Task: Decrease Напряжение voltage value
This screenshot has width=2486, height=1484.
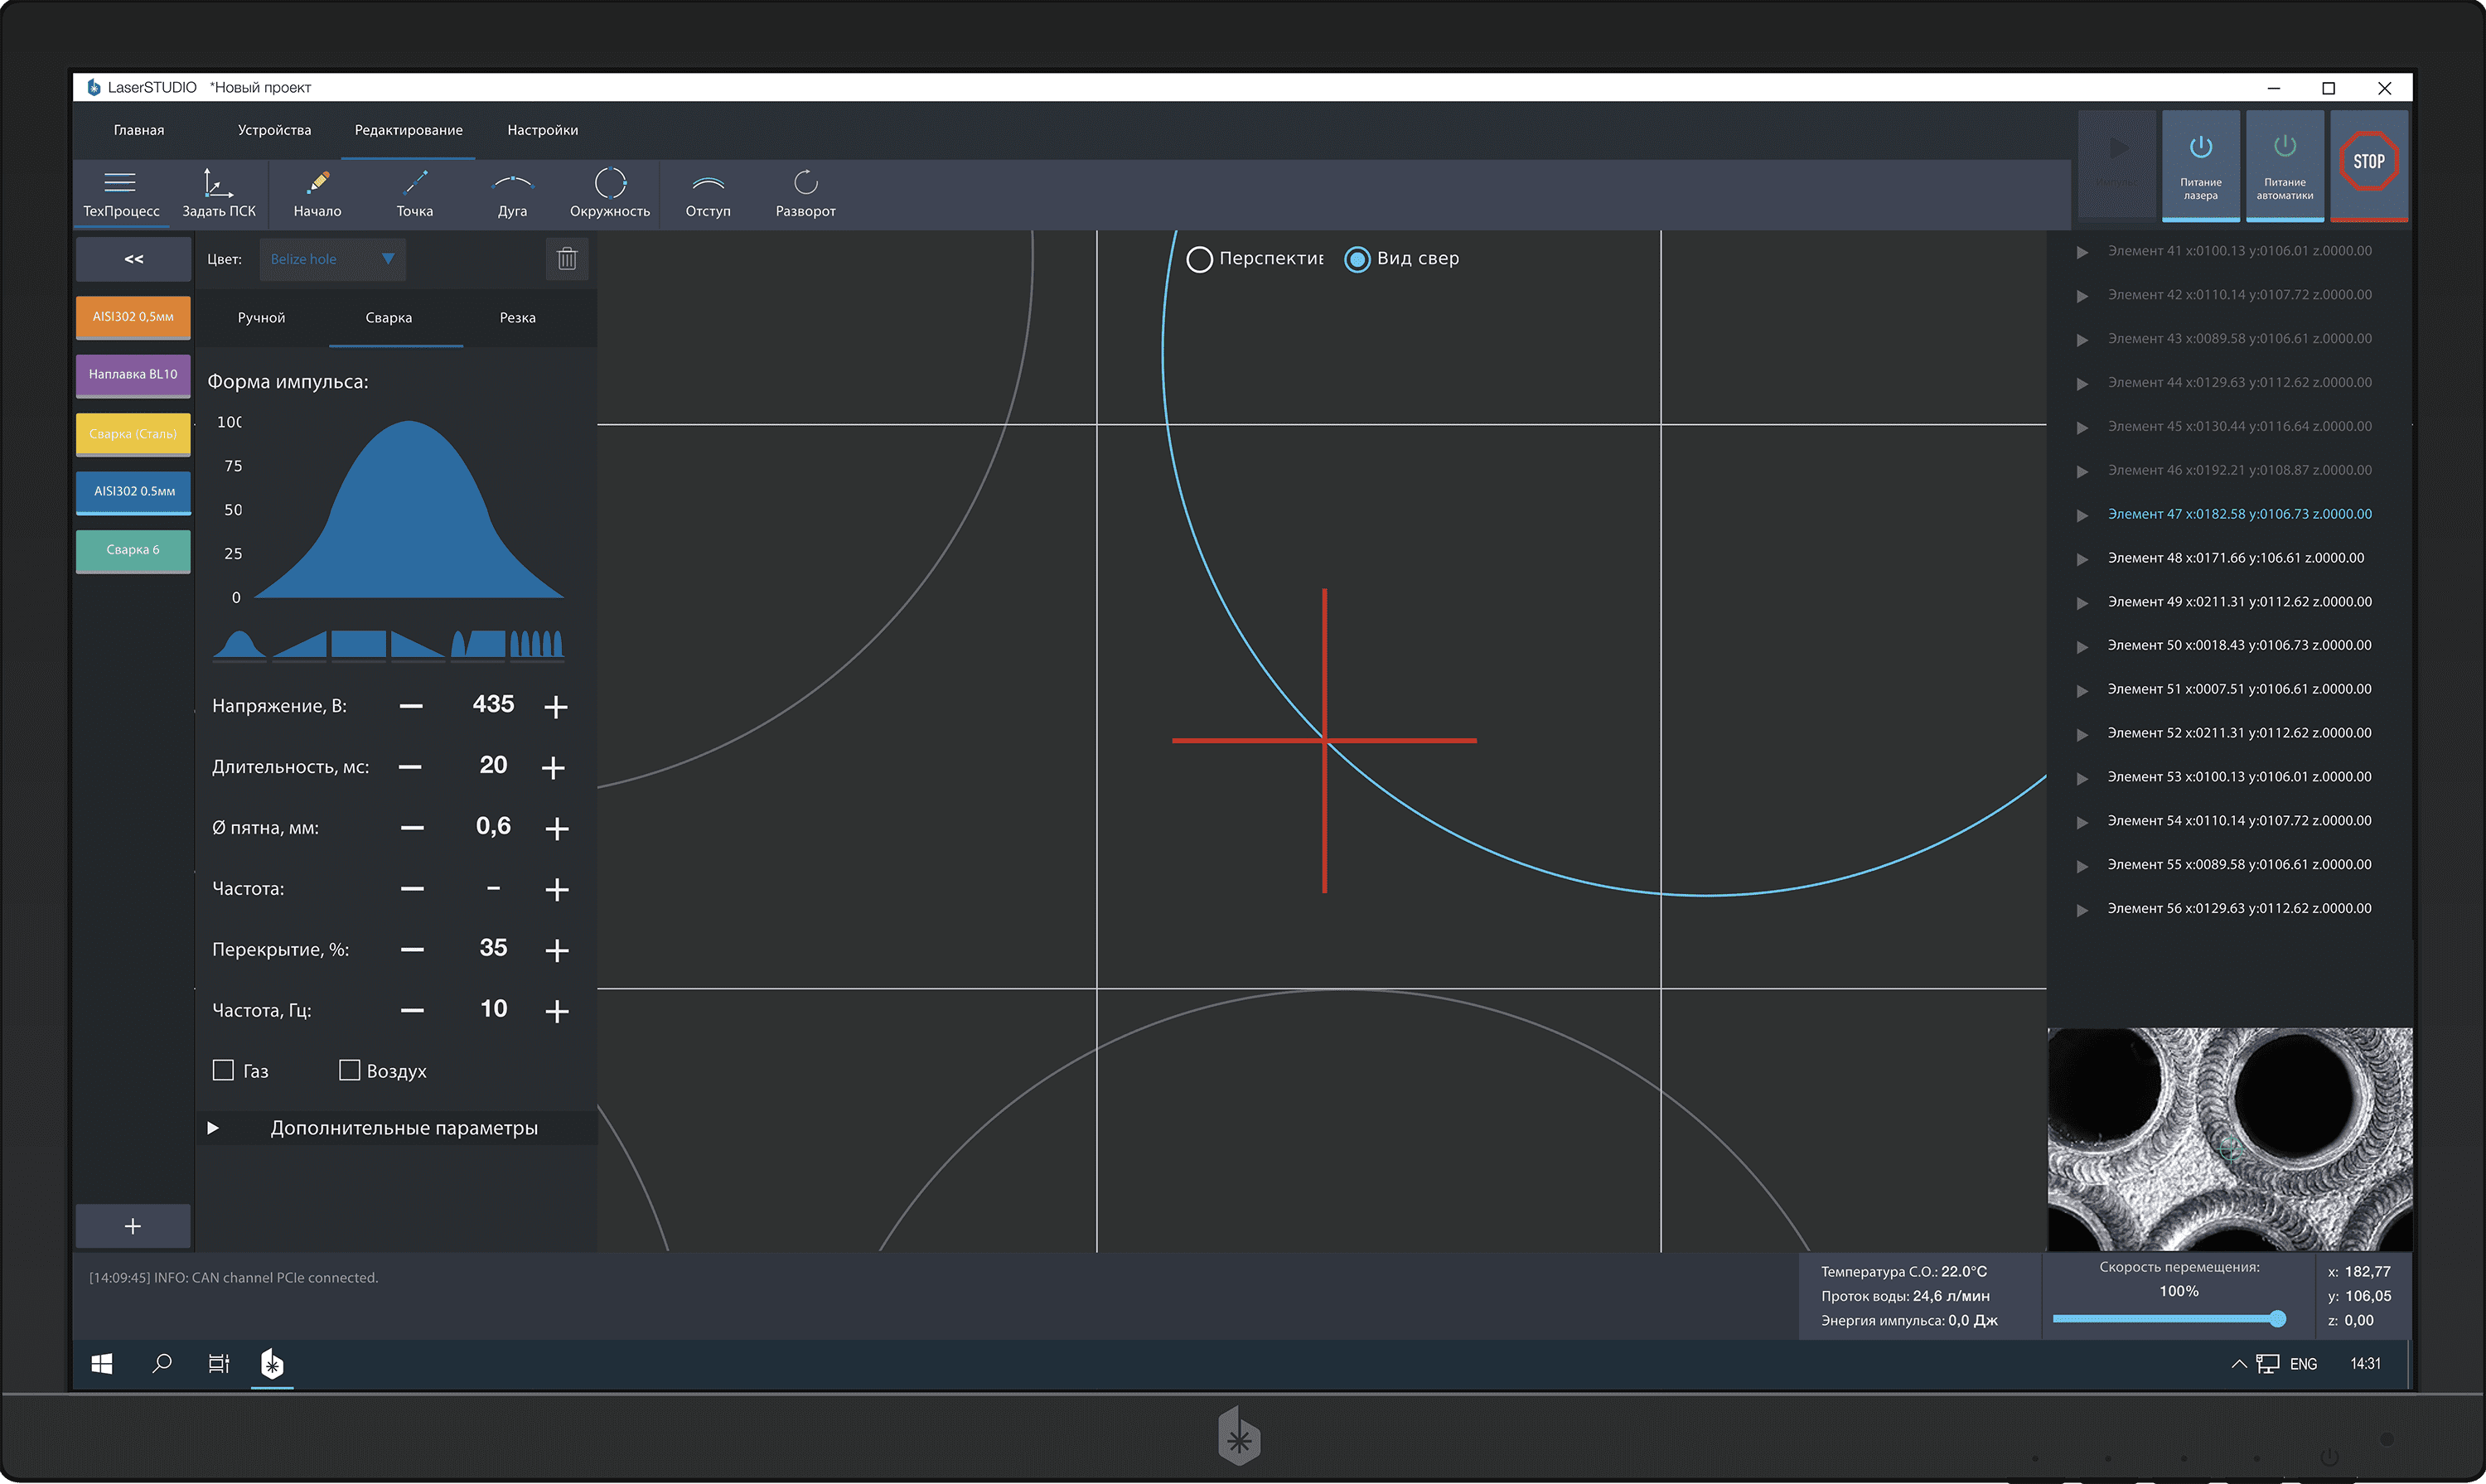Action: pos(411,706)
